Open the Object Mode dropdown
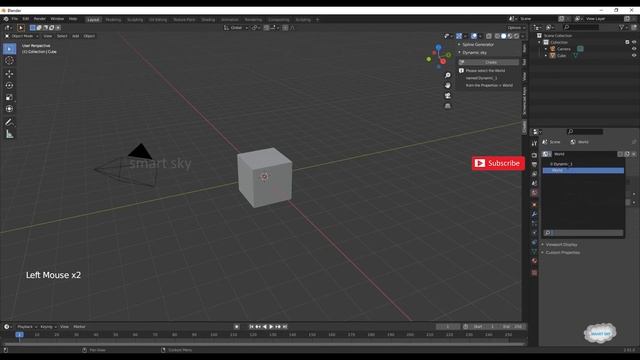Viewport: 640px width, 360px height. click(x=22, y=36)
